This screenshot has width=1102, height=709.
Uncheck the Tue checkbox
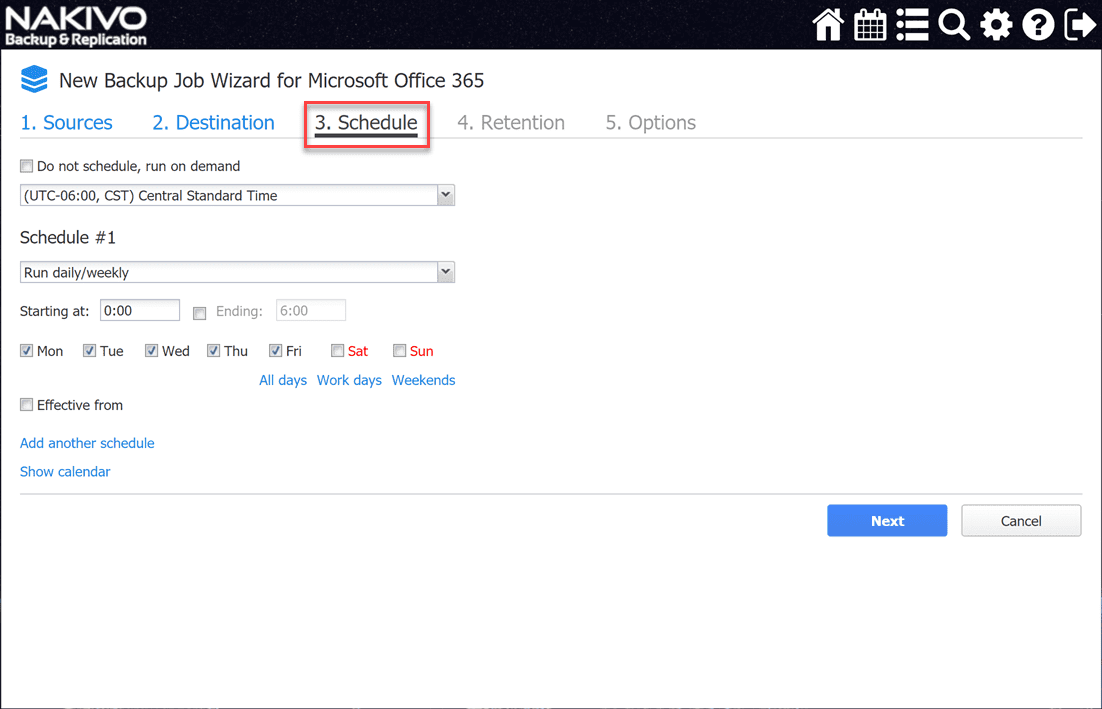pos(89,351)
